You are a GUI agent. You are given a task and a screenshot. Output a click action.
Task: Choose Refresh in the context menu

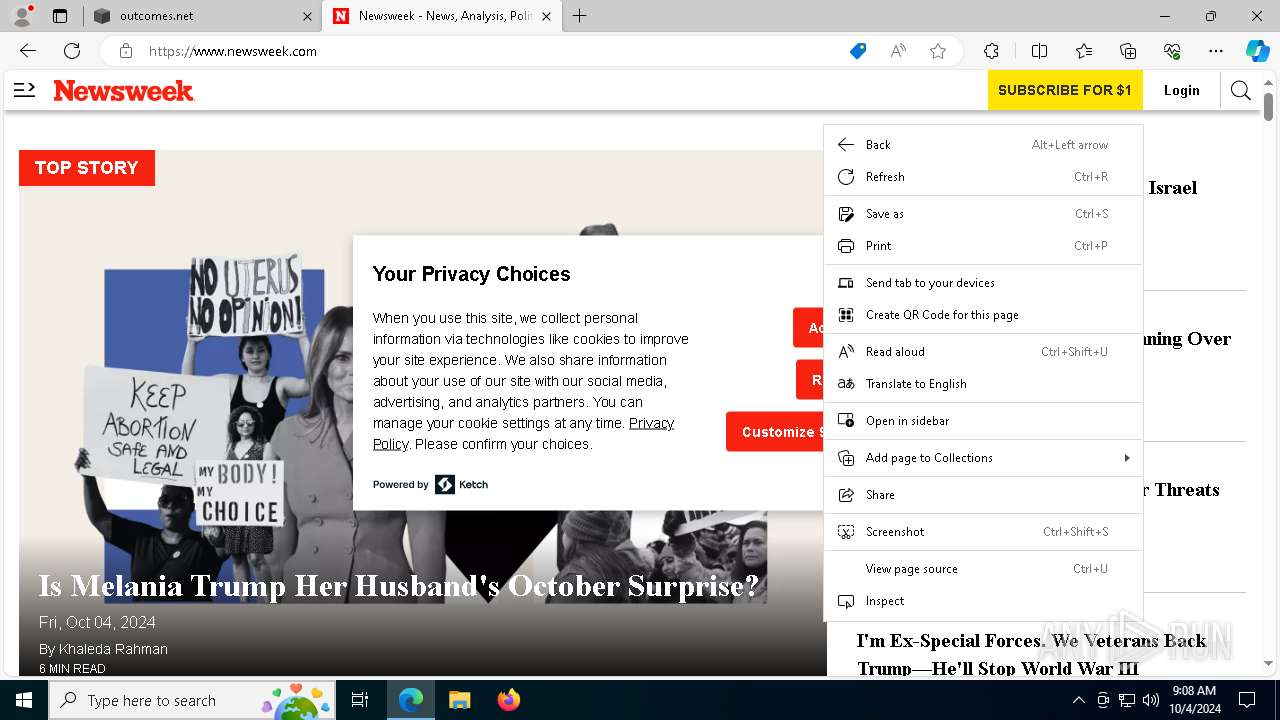[983, 177]
